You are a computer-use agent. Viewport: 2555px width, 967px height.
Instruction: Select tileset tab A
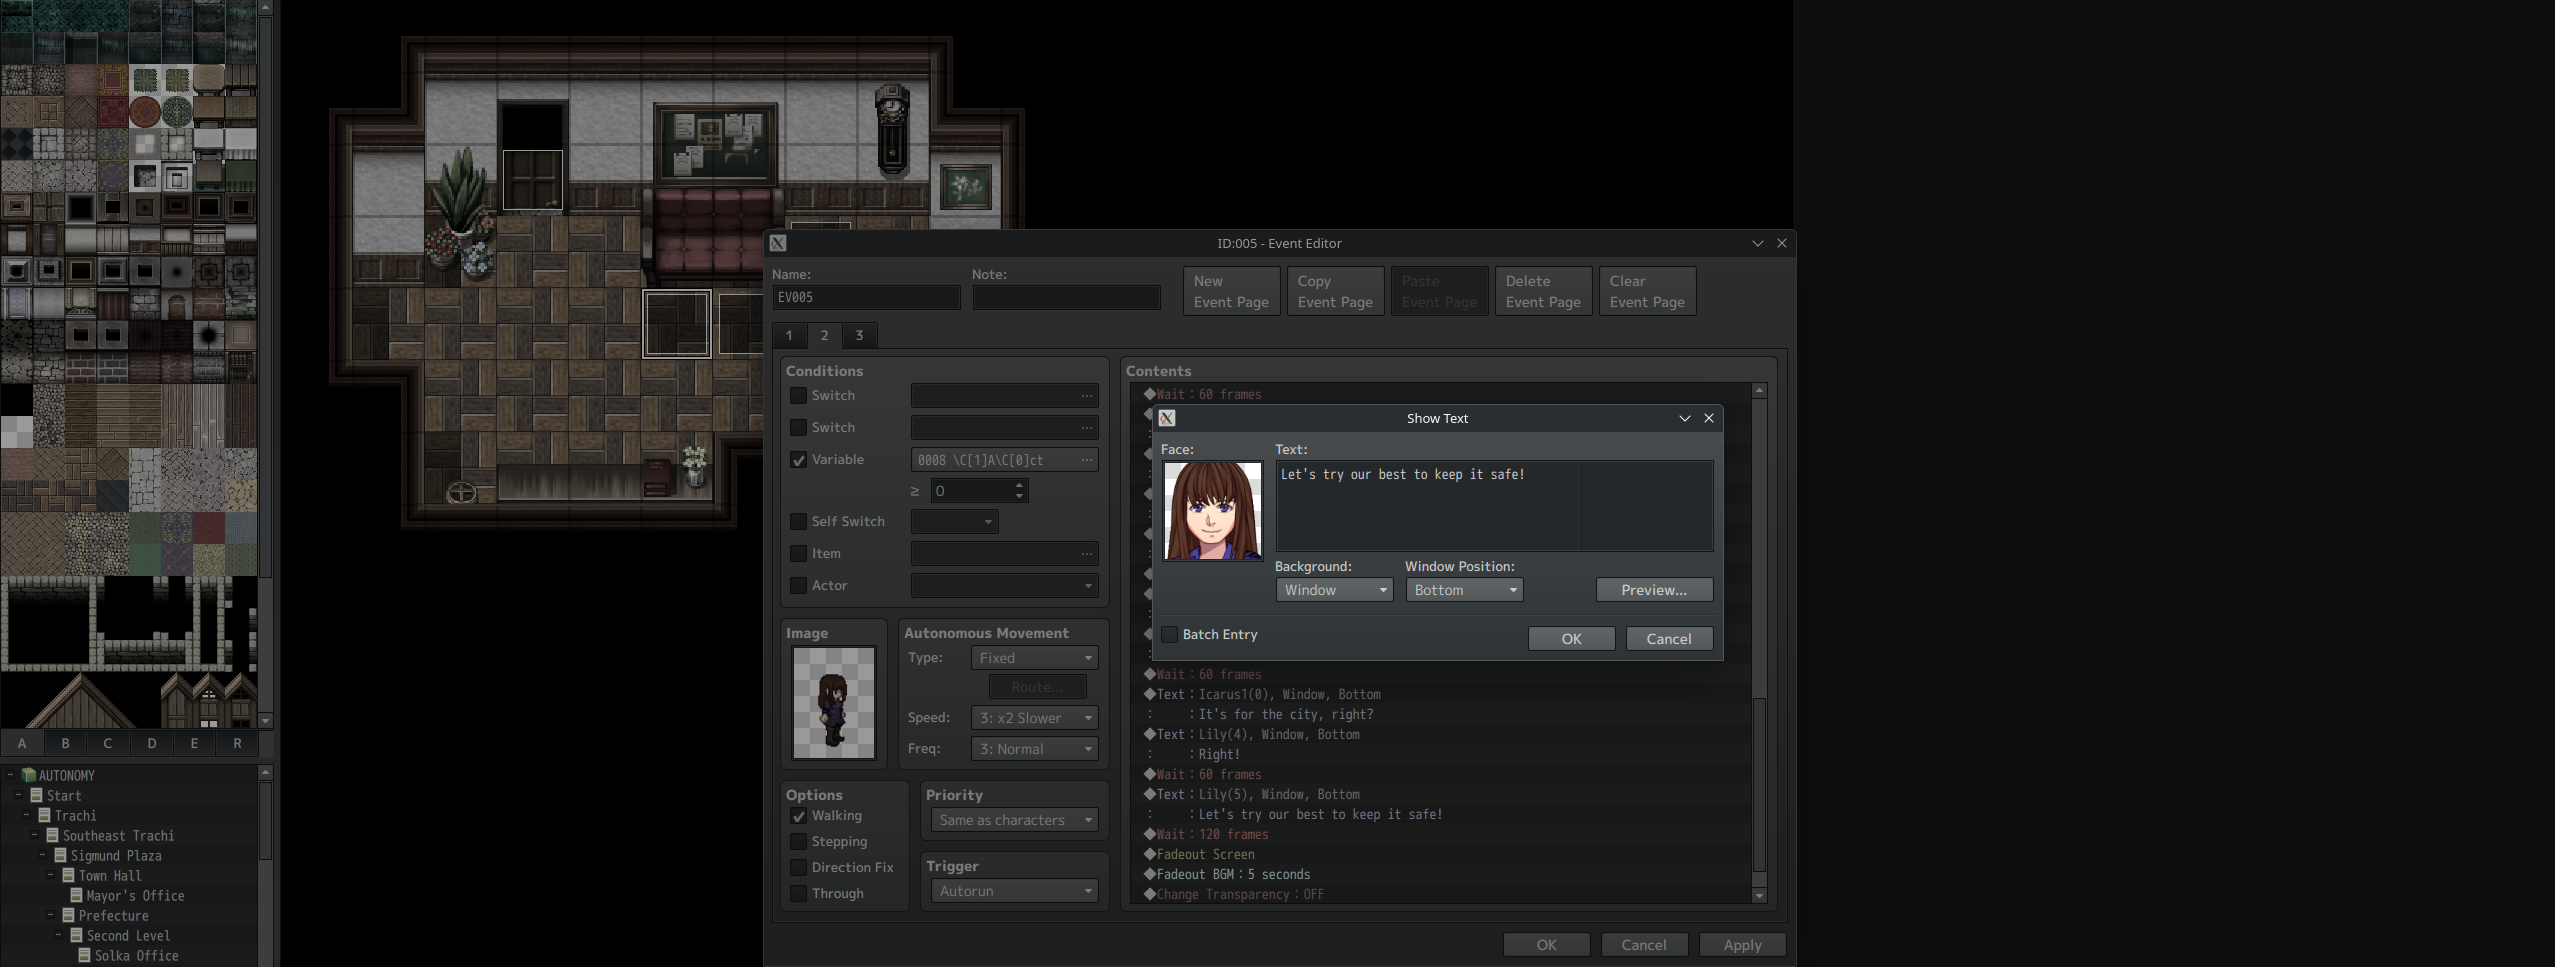[x=22, y=743]
